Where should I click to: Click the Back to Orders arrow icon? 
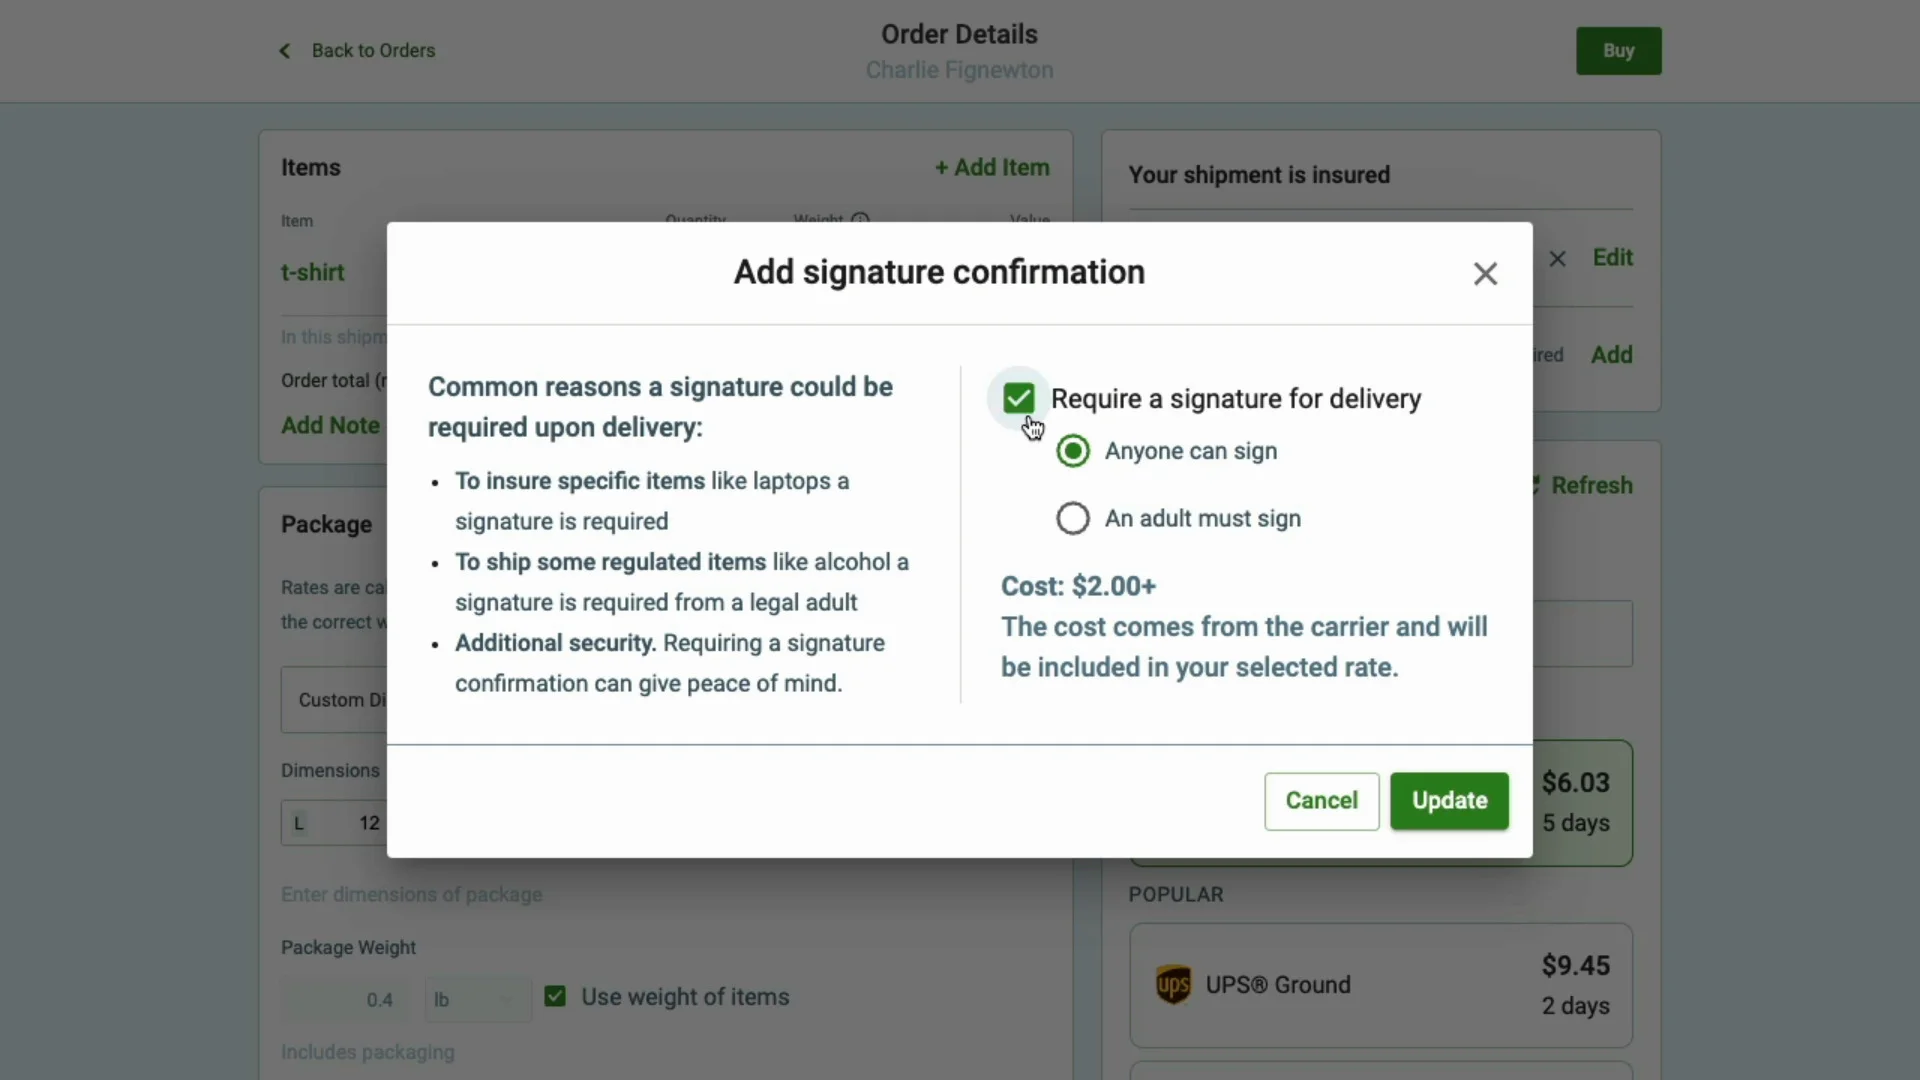[x=285, y=51]
